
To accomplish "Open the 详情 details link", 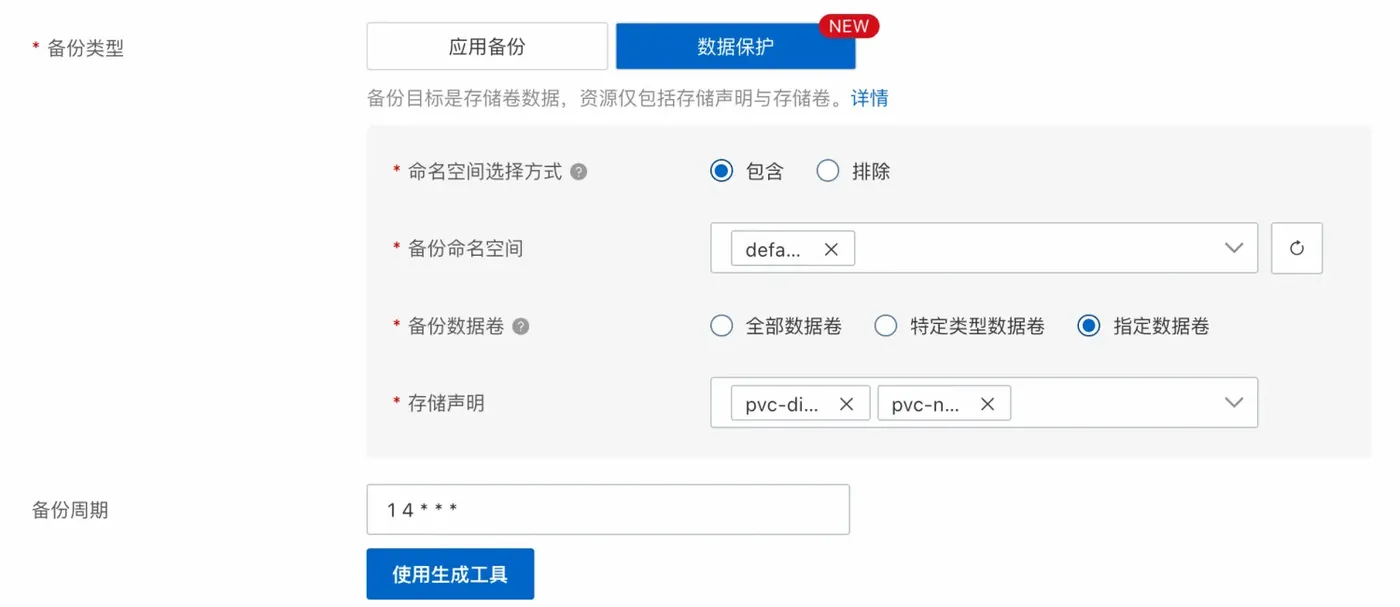I will tap(869, 98).
